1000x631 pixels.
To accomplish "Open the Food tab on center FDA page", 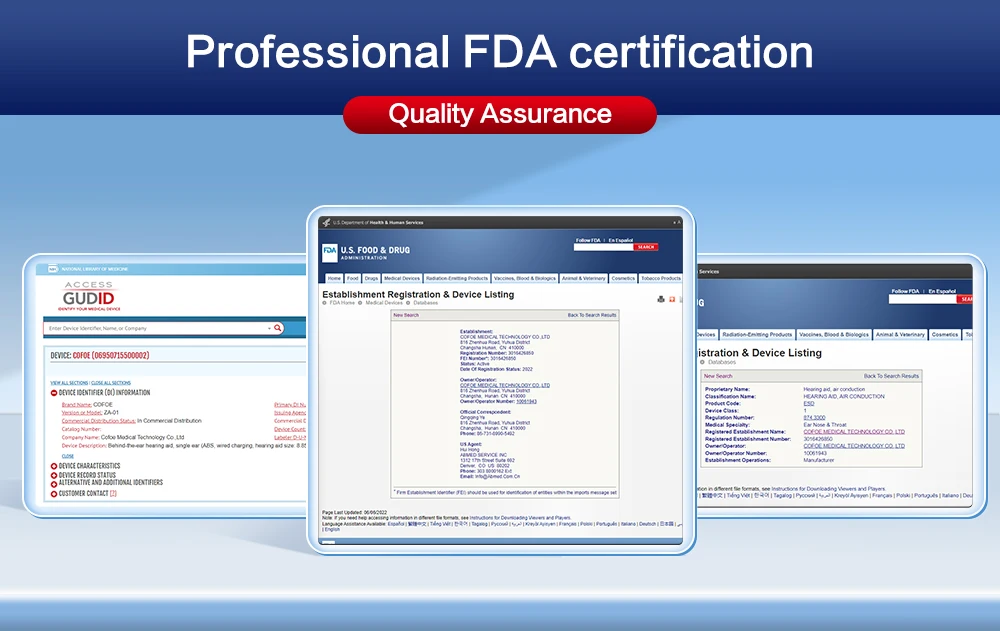I will tap(353, 279).
